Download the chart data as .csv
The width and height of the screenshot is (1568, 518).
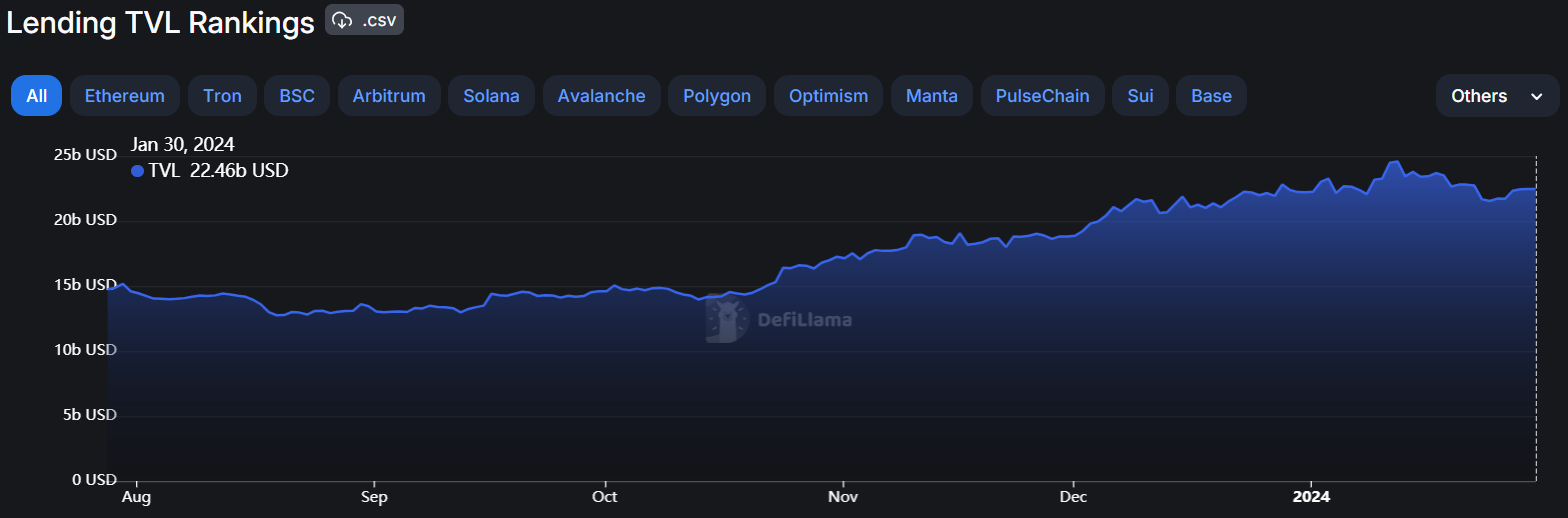tap(364, 20)
